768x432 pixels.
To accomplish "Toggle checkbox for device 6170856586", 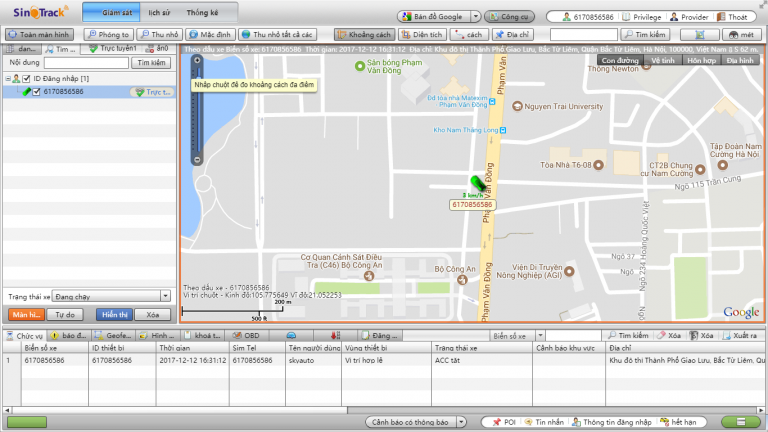I will tap(37, 92).
